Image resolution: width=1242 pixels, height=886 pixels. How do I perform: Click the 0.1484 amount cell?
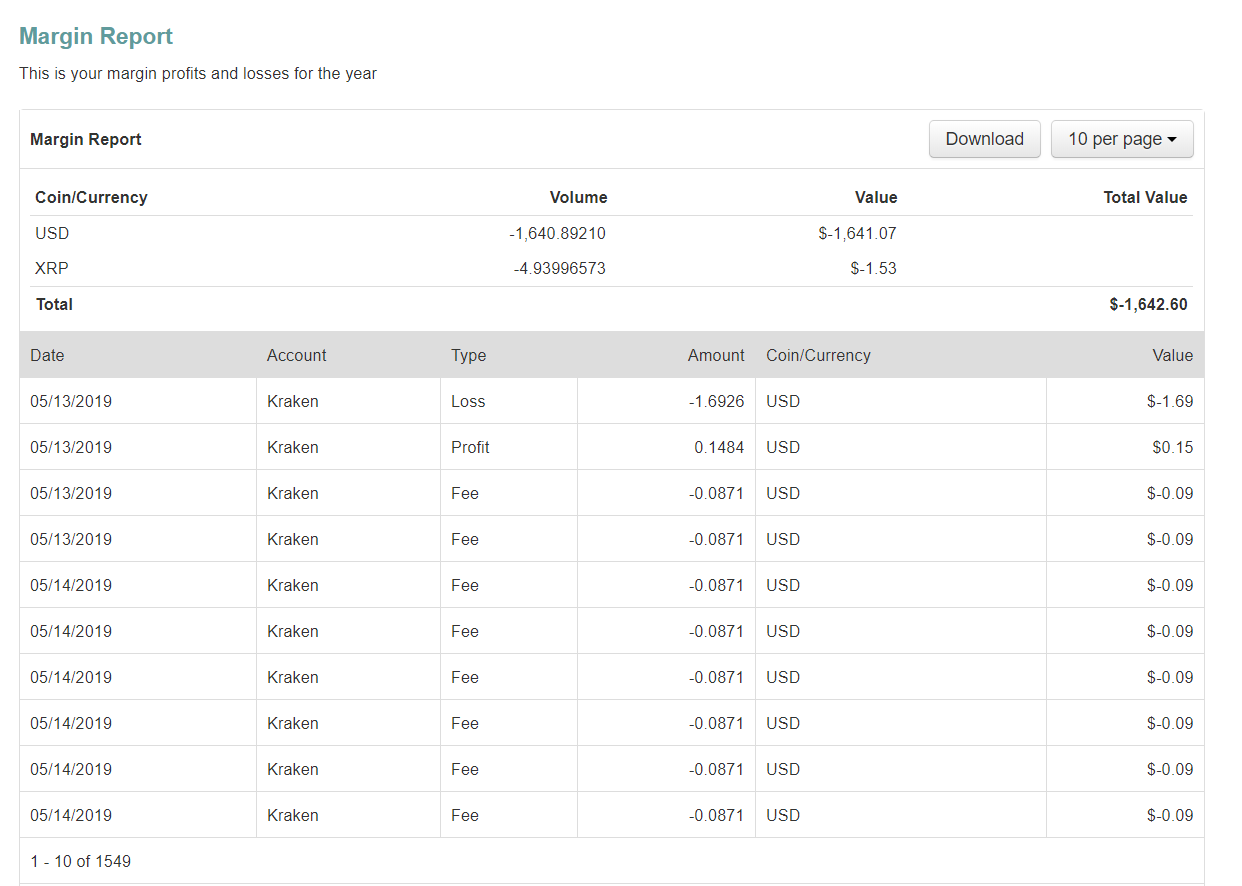tap(719, 447)
